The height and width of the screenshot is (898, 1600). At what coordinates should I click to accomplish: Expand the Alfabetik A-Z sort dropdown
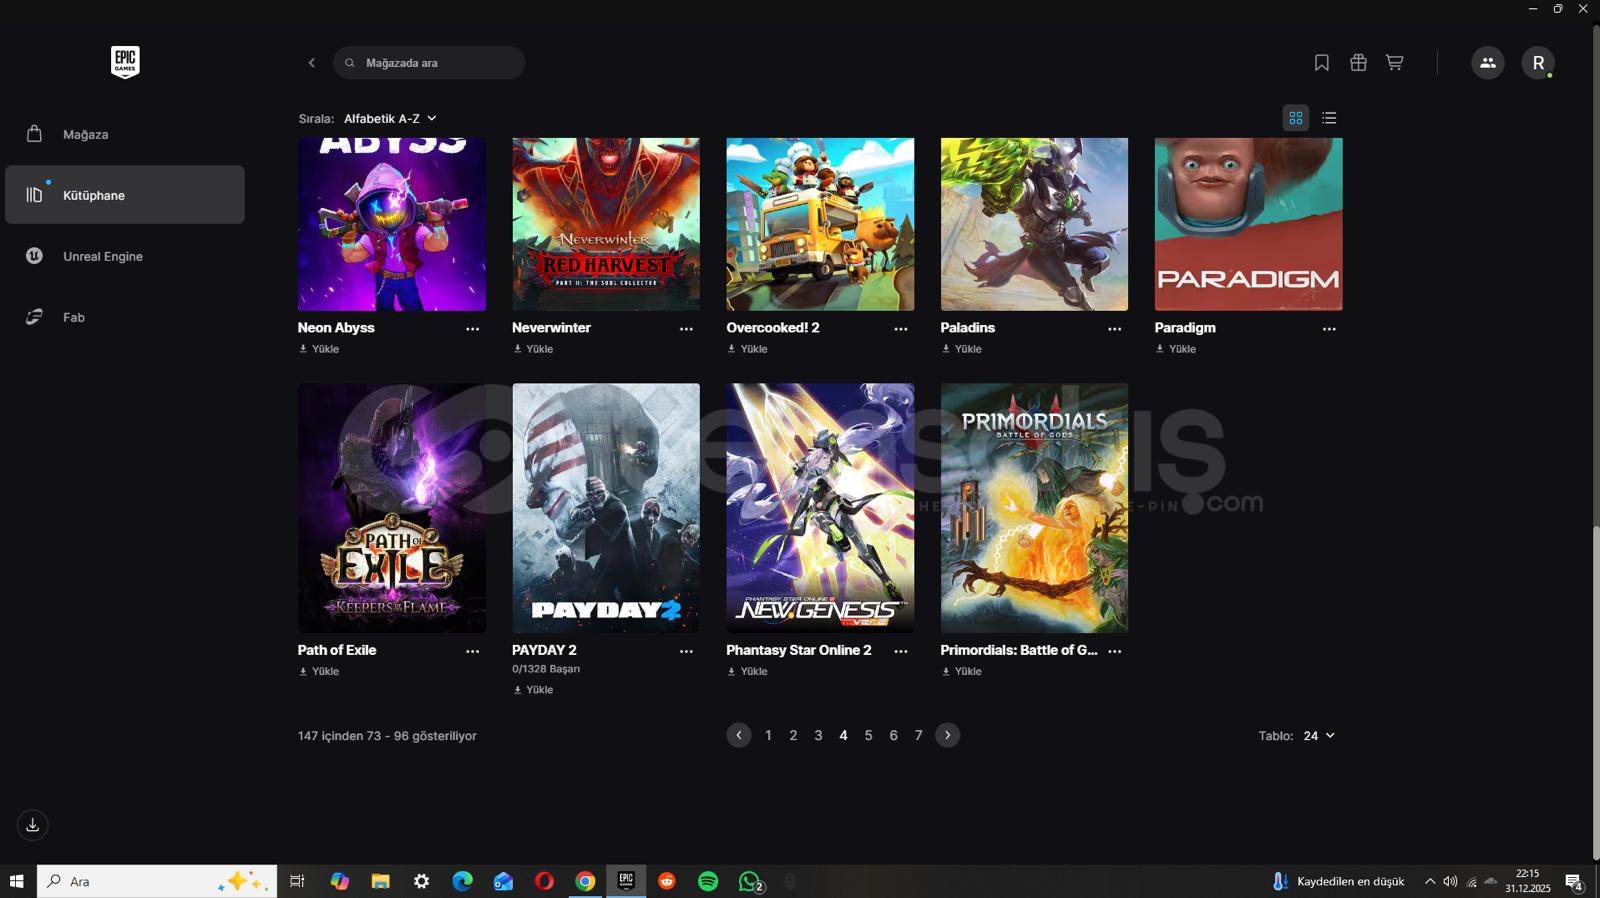click(390, 118)
